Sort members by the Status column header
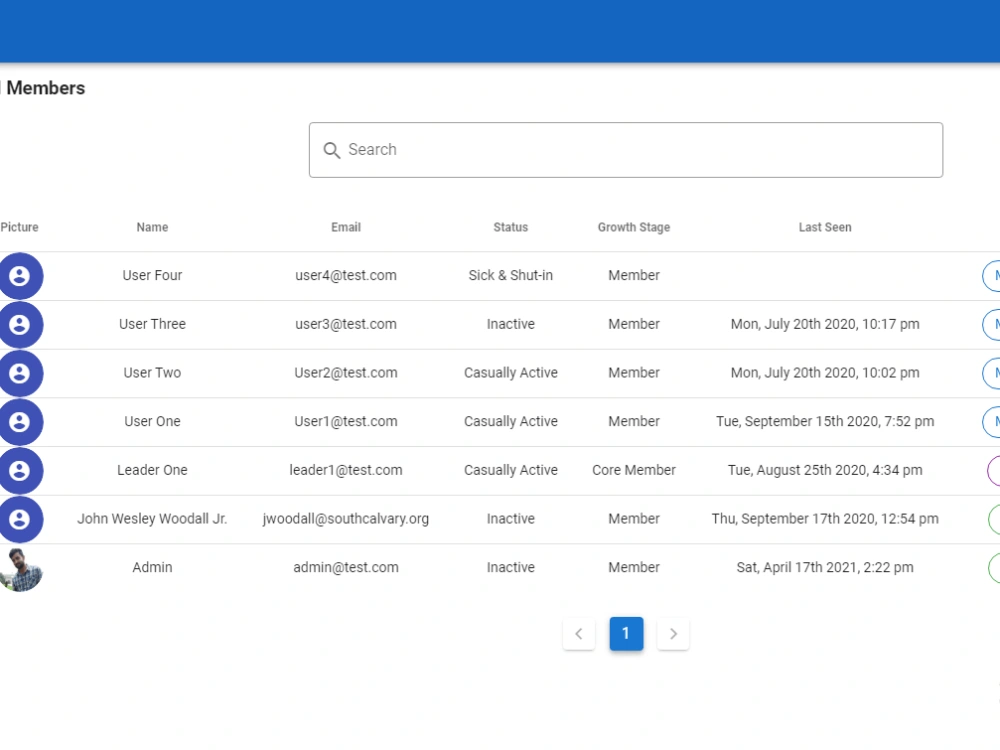This screenshot has width=1000, height=750. pyautogui.click(x=510, y=227)
